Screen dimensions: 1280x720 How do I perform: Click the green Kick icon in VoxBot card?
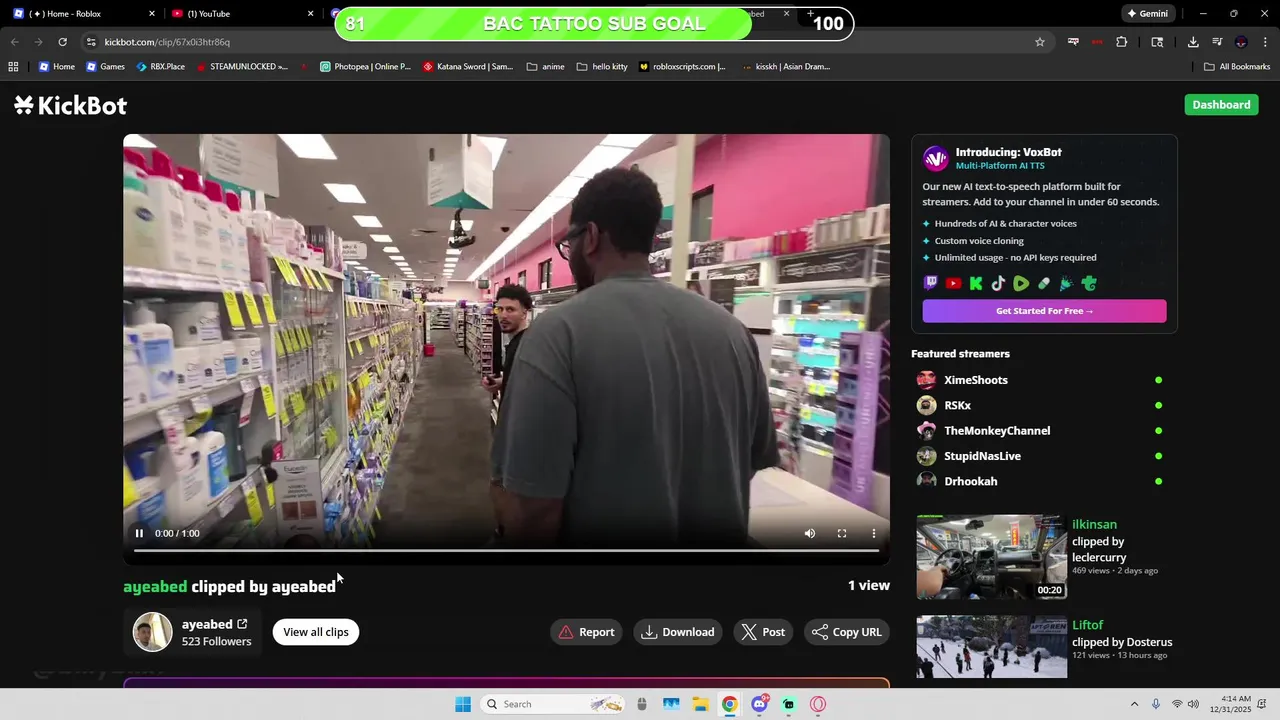click(x=976, y=284)
